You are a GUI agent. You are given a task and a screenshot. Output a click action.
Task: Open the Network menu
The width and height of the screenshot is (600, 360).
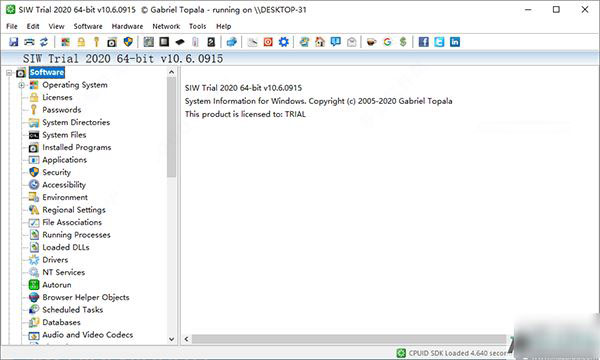(166, 26)
